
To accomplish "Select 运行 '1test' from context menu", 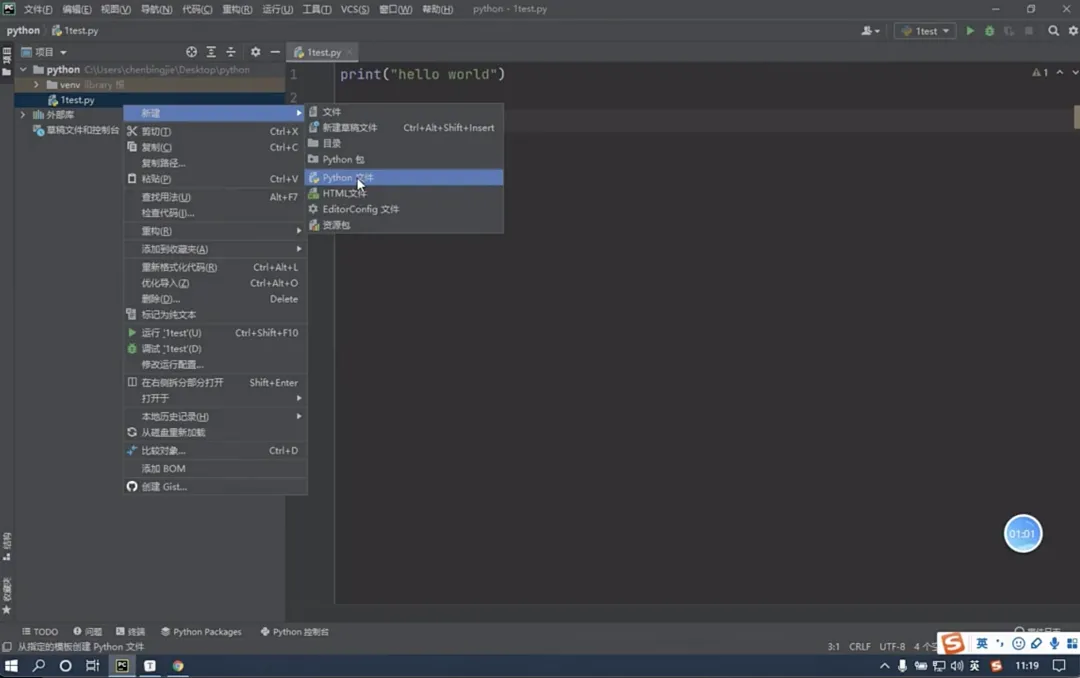I will 215,333.
